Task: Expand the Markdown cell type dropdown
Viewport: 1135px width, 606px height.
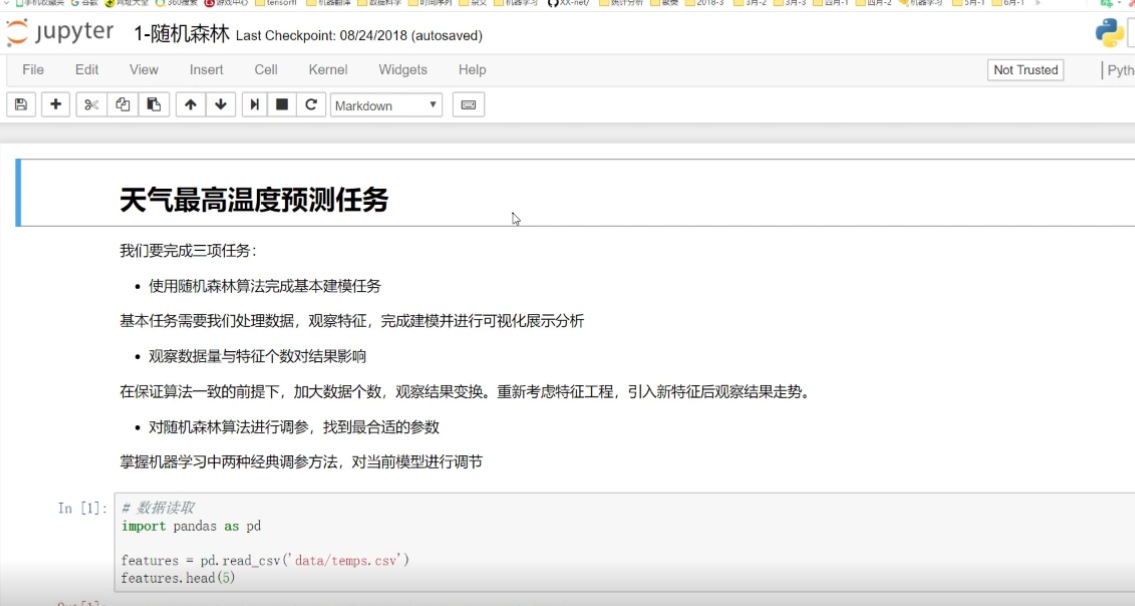Action: click(386, 105)
